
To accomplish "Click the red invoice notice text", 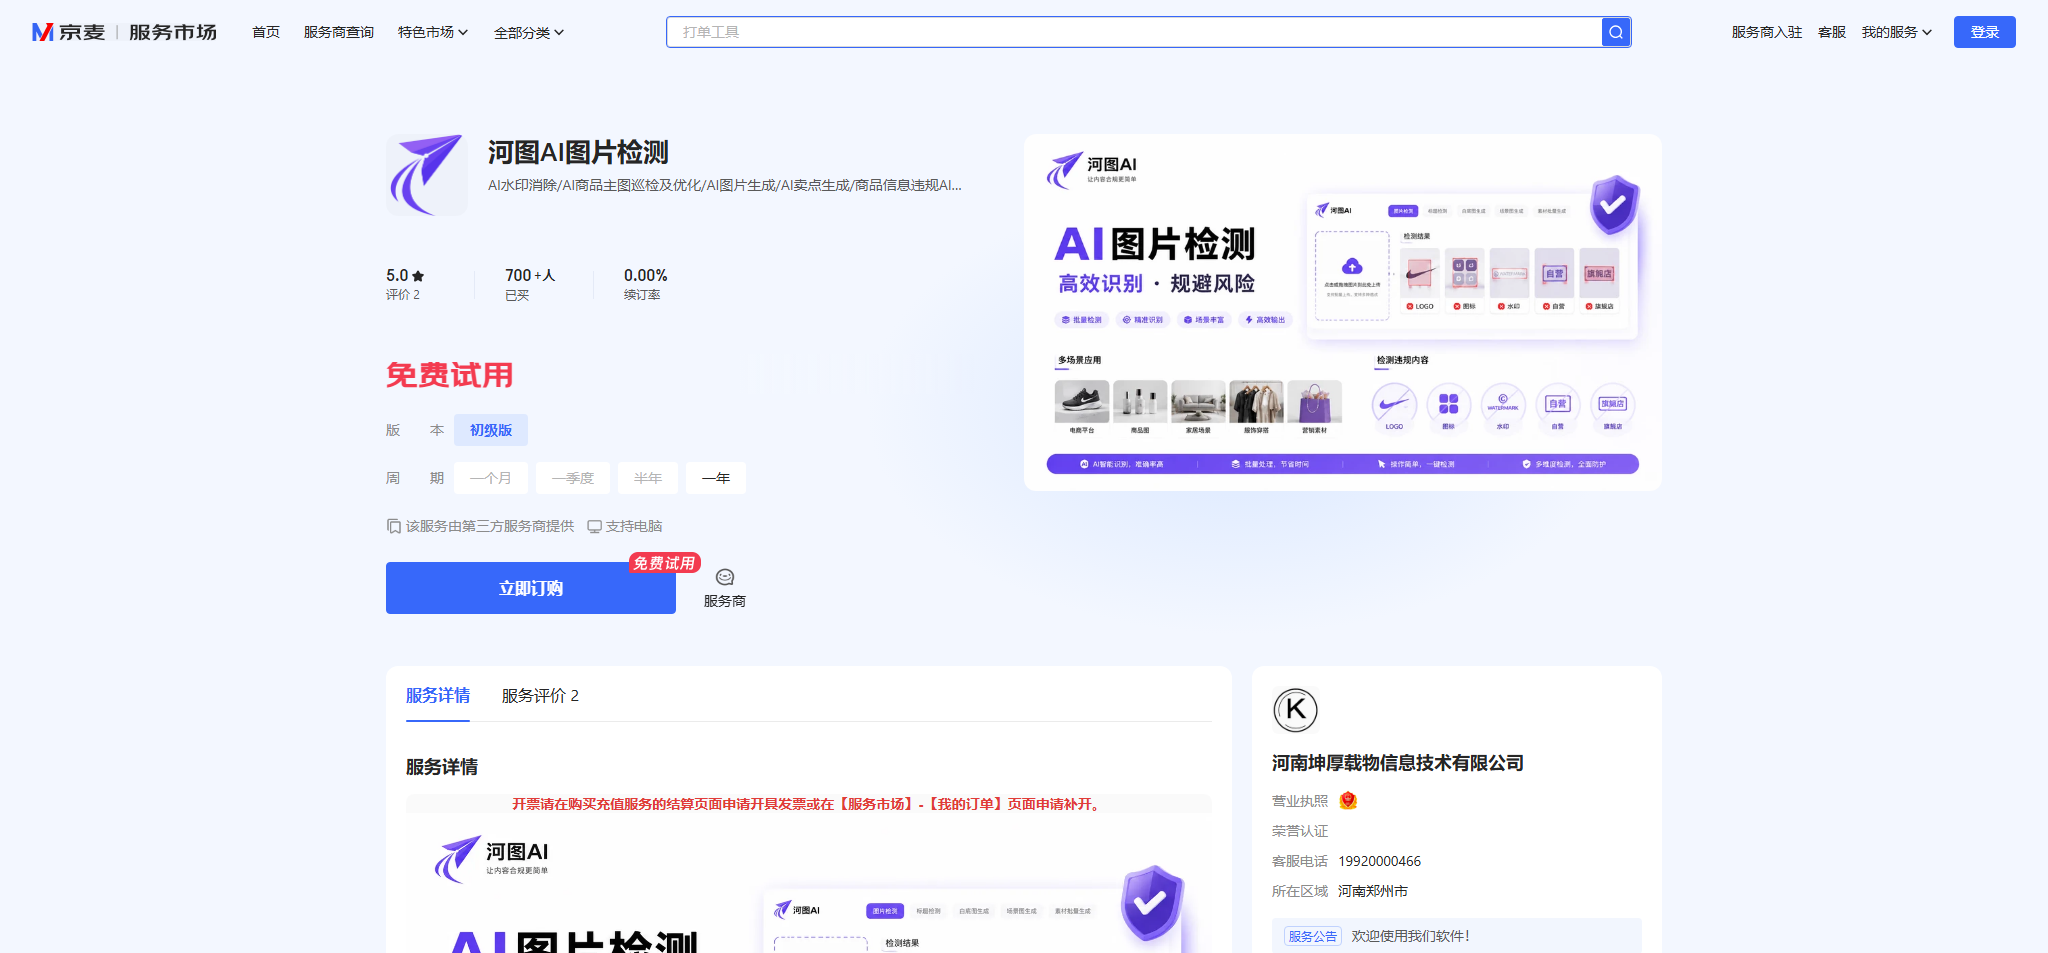I will [x=809, y=804].
